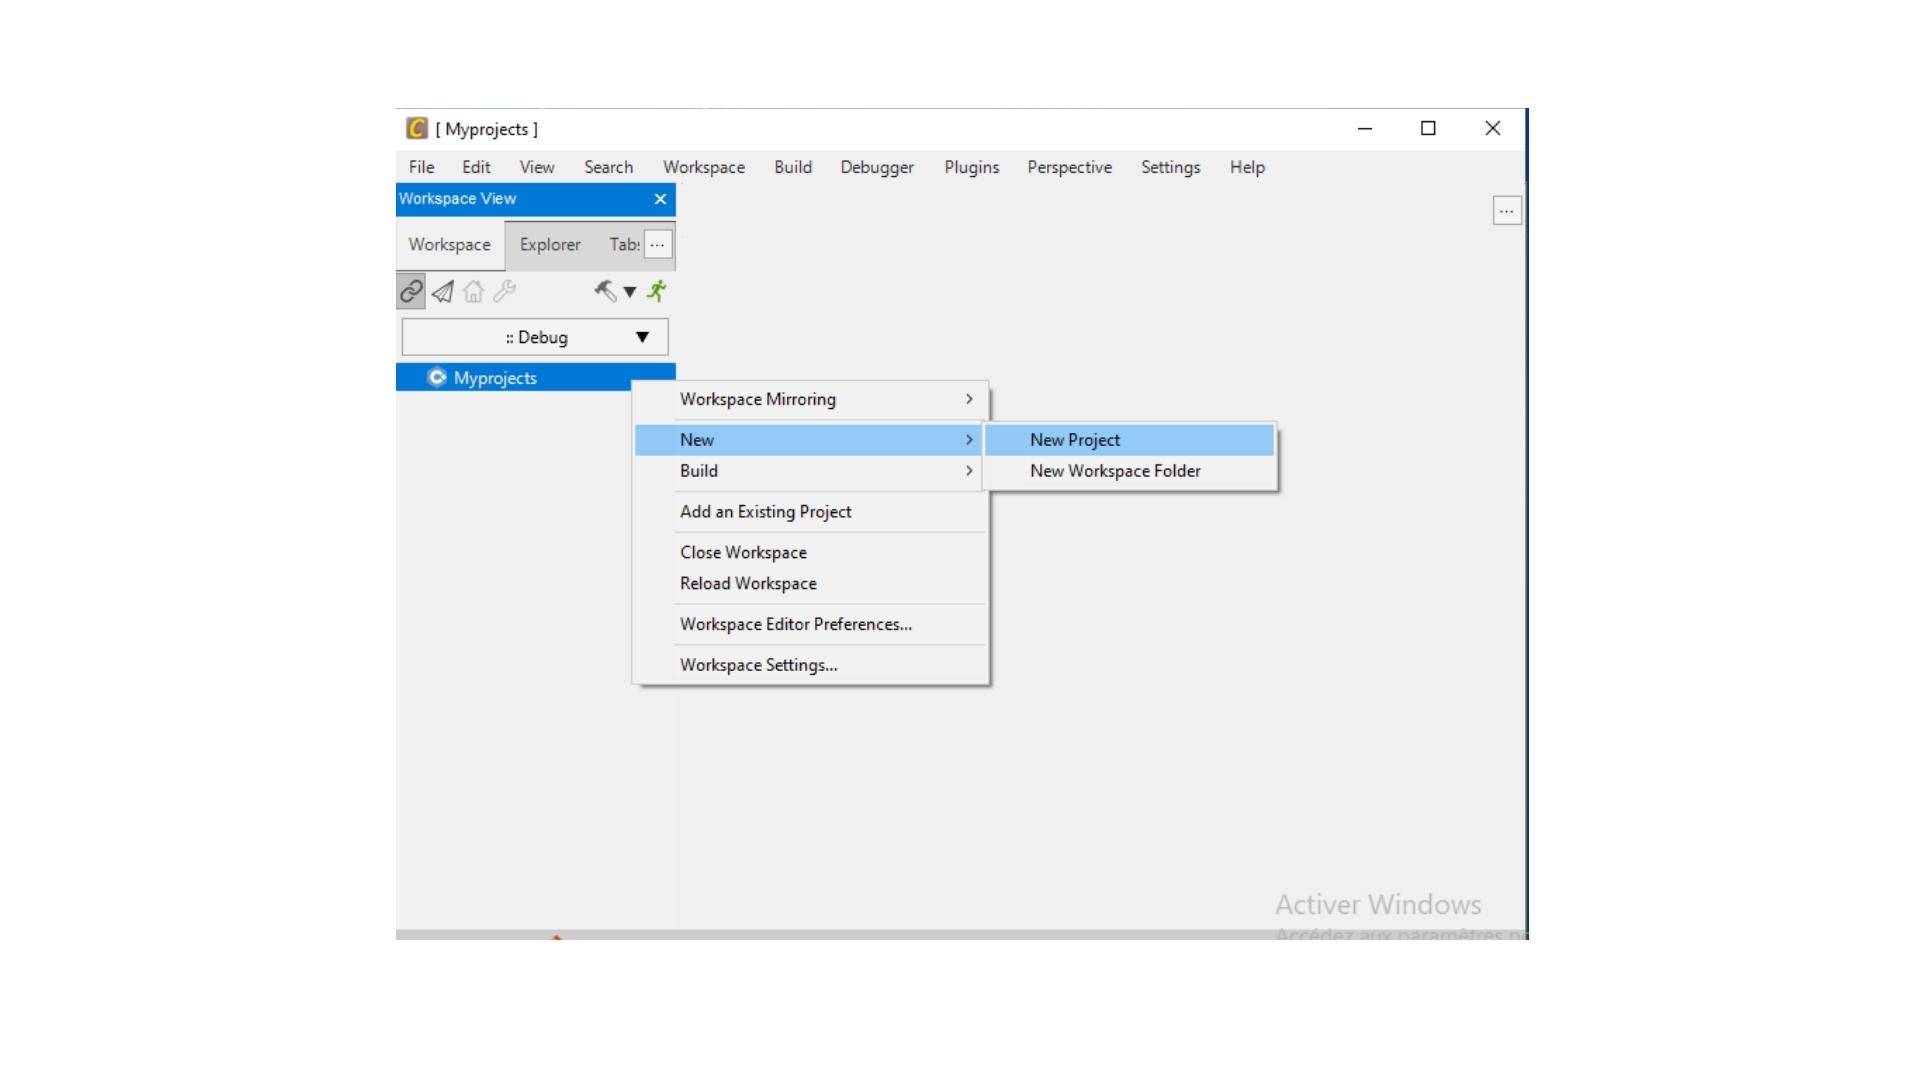The height and width of the screenshot is (1080, 1920).
Task: Expand Build submenu in context menu
Action: click(x=810, y=471)
